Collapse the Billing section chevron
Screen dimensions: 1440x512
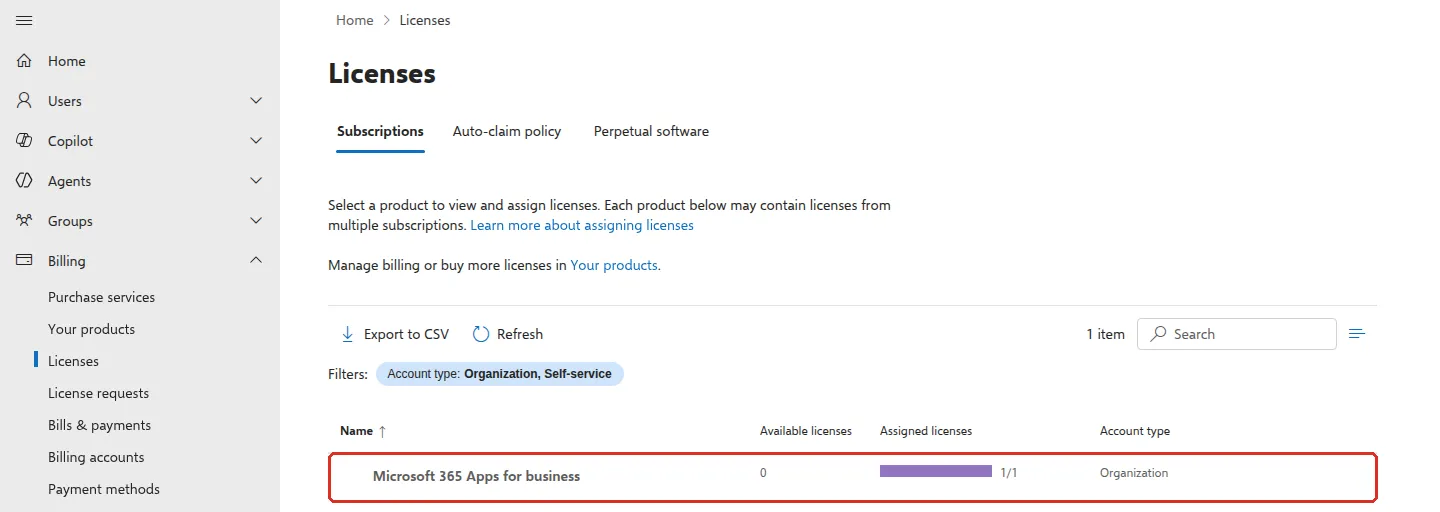[256, 261]
